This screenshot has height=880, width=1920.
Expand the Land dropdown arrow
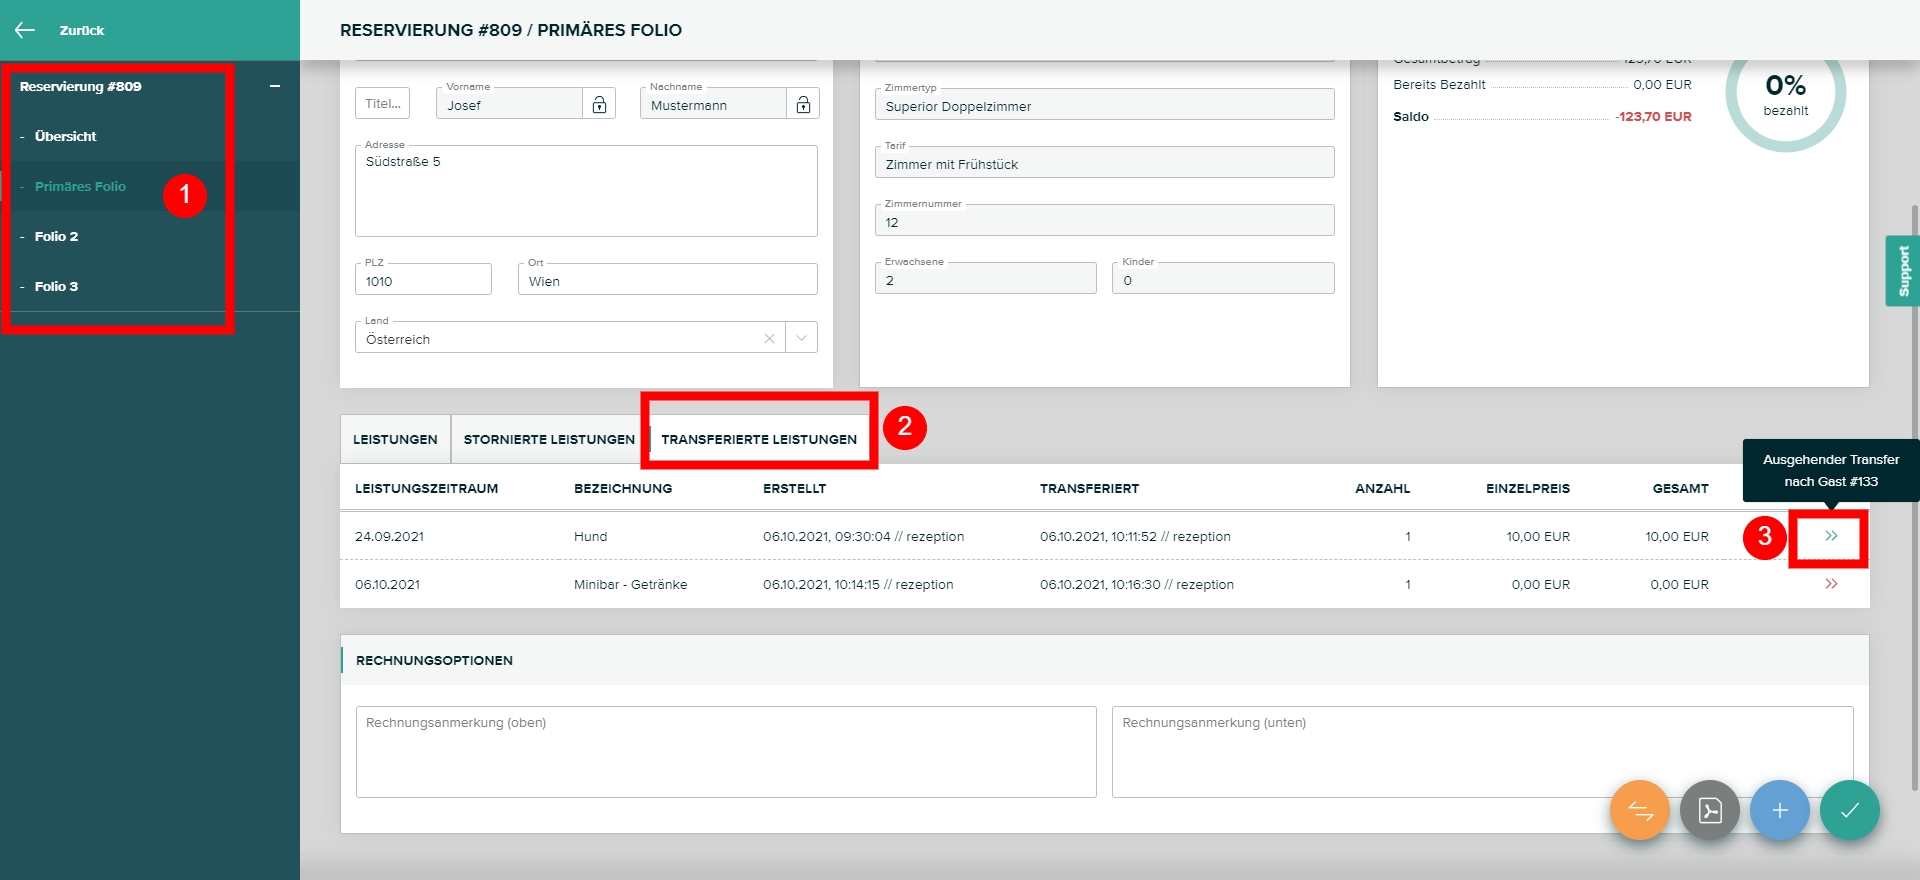click(x=801, y=339)
